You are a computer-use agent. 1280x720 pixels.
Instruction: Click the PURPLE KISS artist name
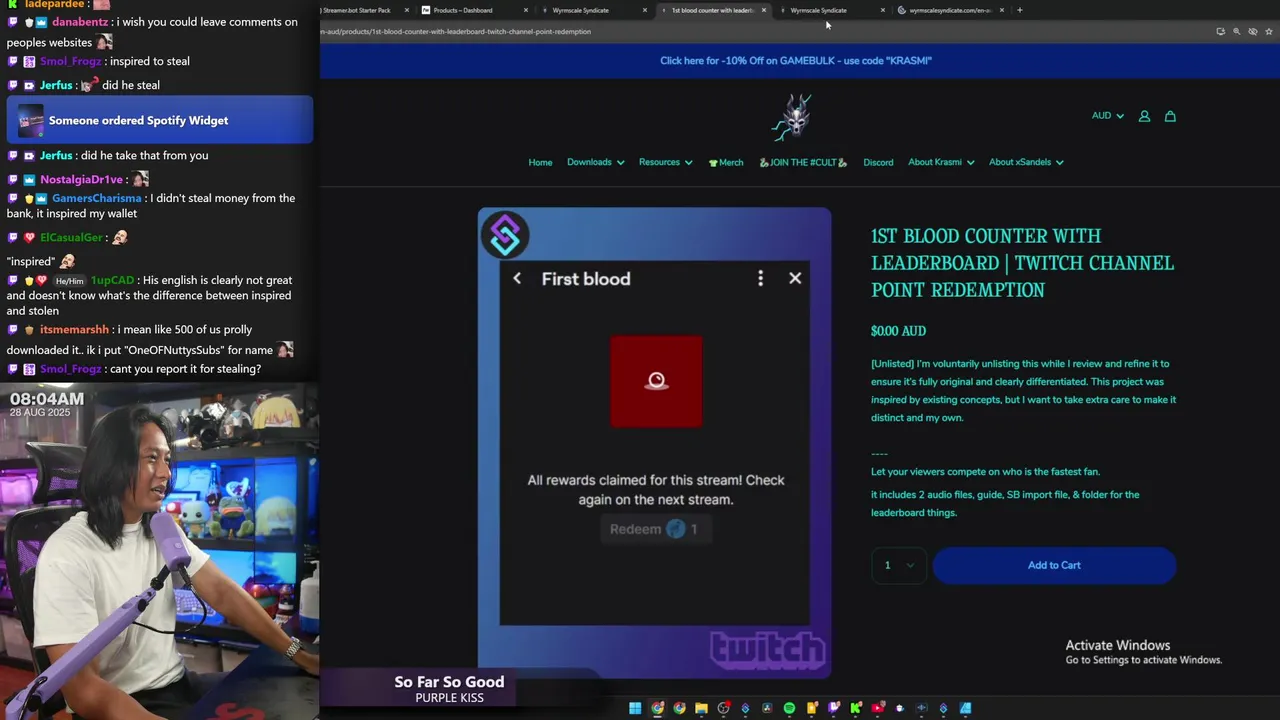[449, 698]
